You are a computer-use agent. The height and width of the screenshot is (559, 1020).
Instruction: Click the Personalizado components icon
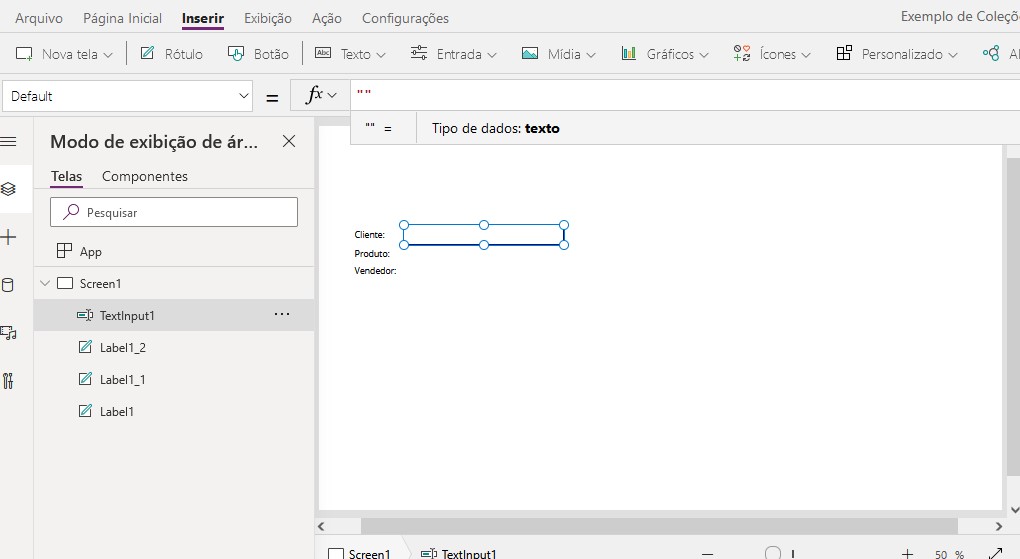(x=844, y=53)
